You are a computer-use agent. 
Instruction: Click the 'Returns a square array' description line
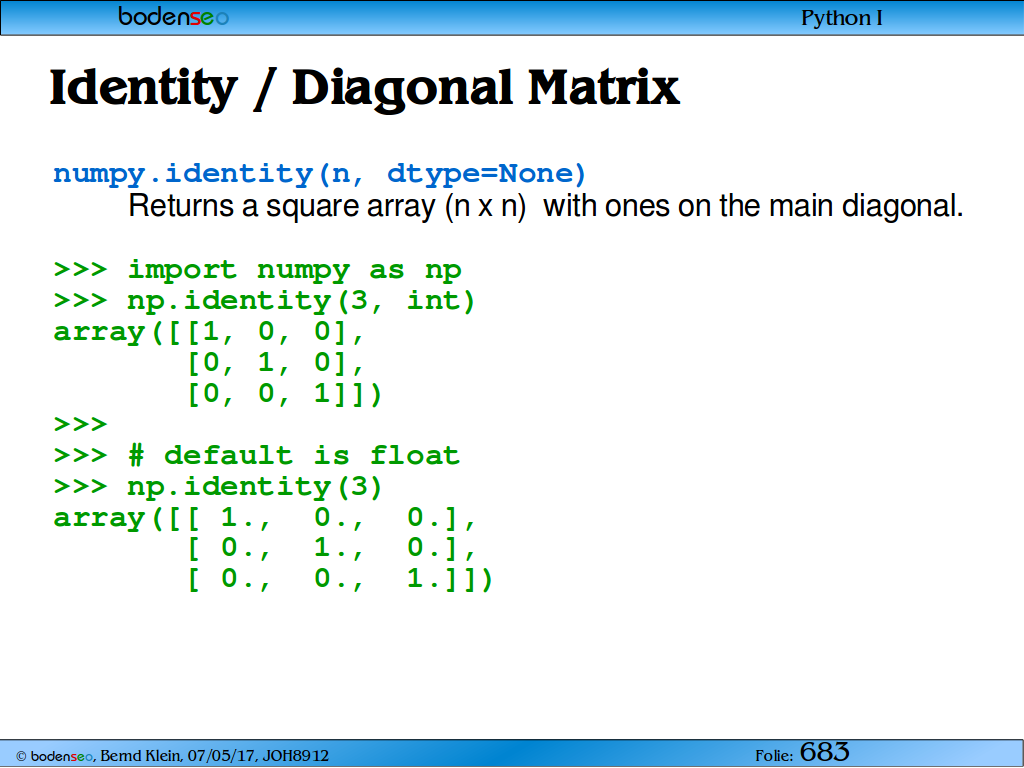click(545, 206)
